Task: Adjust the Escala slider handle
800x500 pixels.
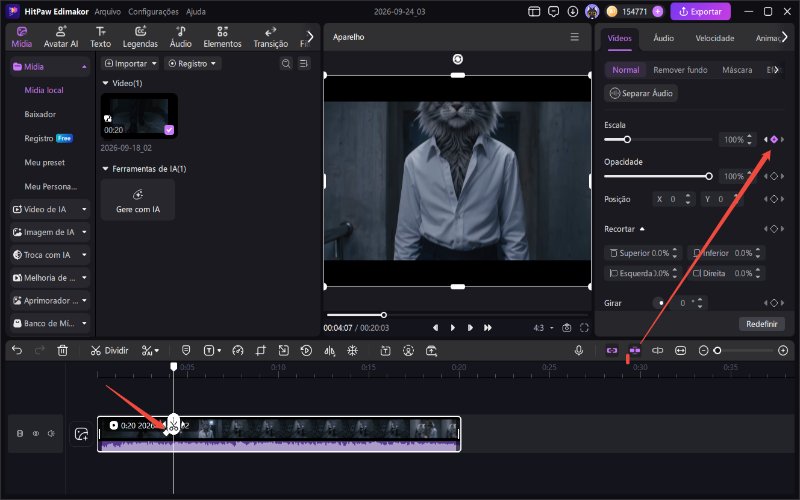Action: coord(627,139)
